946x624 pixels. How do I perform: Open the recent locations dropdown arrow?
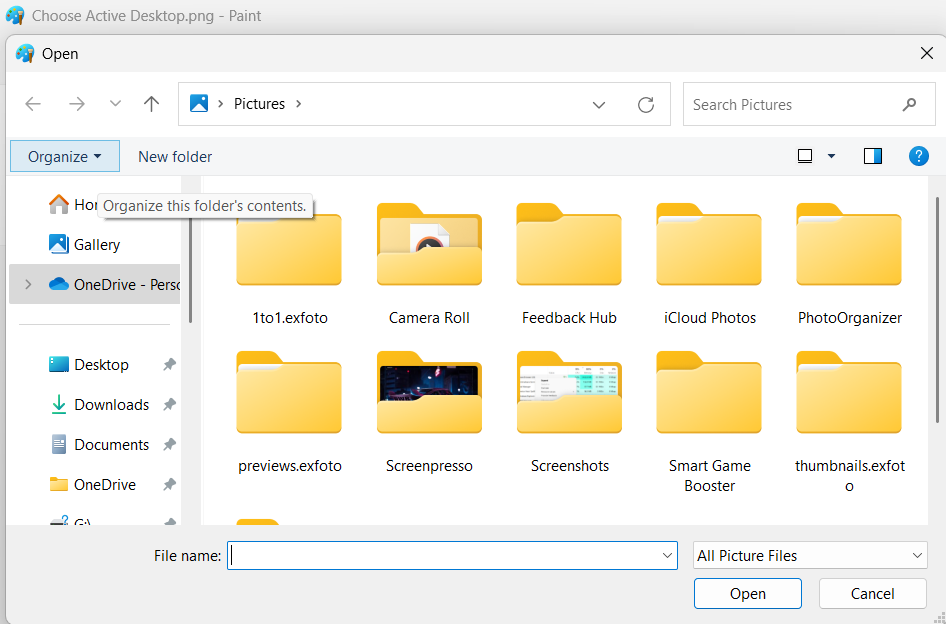(115, 104)
